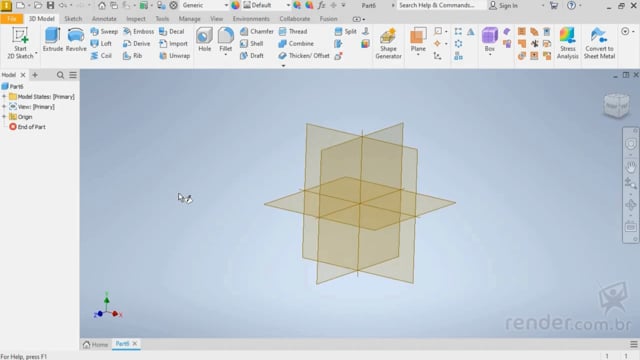
Task: Launch the Derive command
Action: [x=136, y=43]
